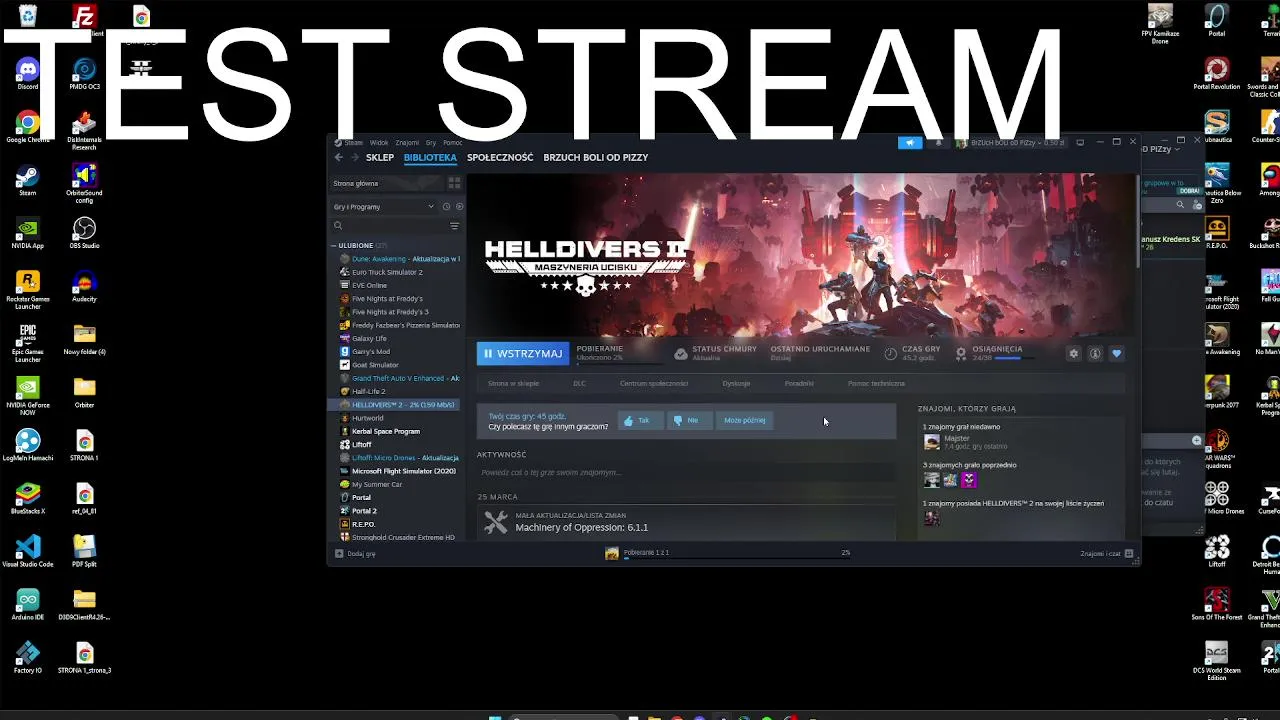Switch to the BIBLIOTEKA tab
Screen dimensions: 1280x720
click(x=430, y=157)
